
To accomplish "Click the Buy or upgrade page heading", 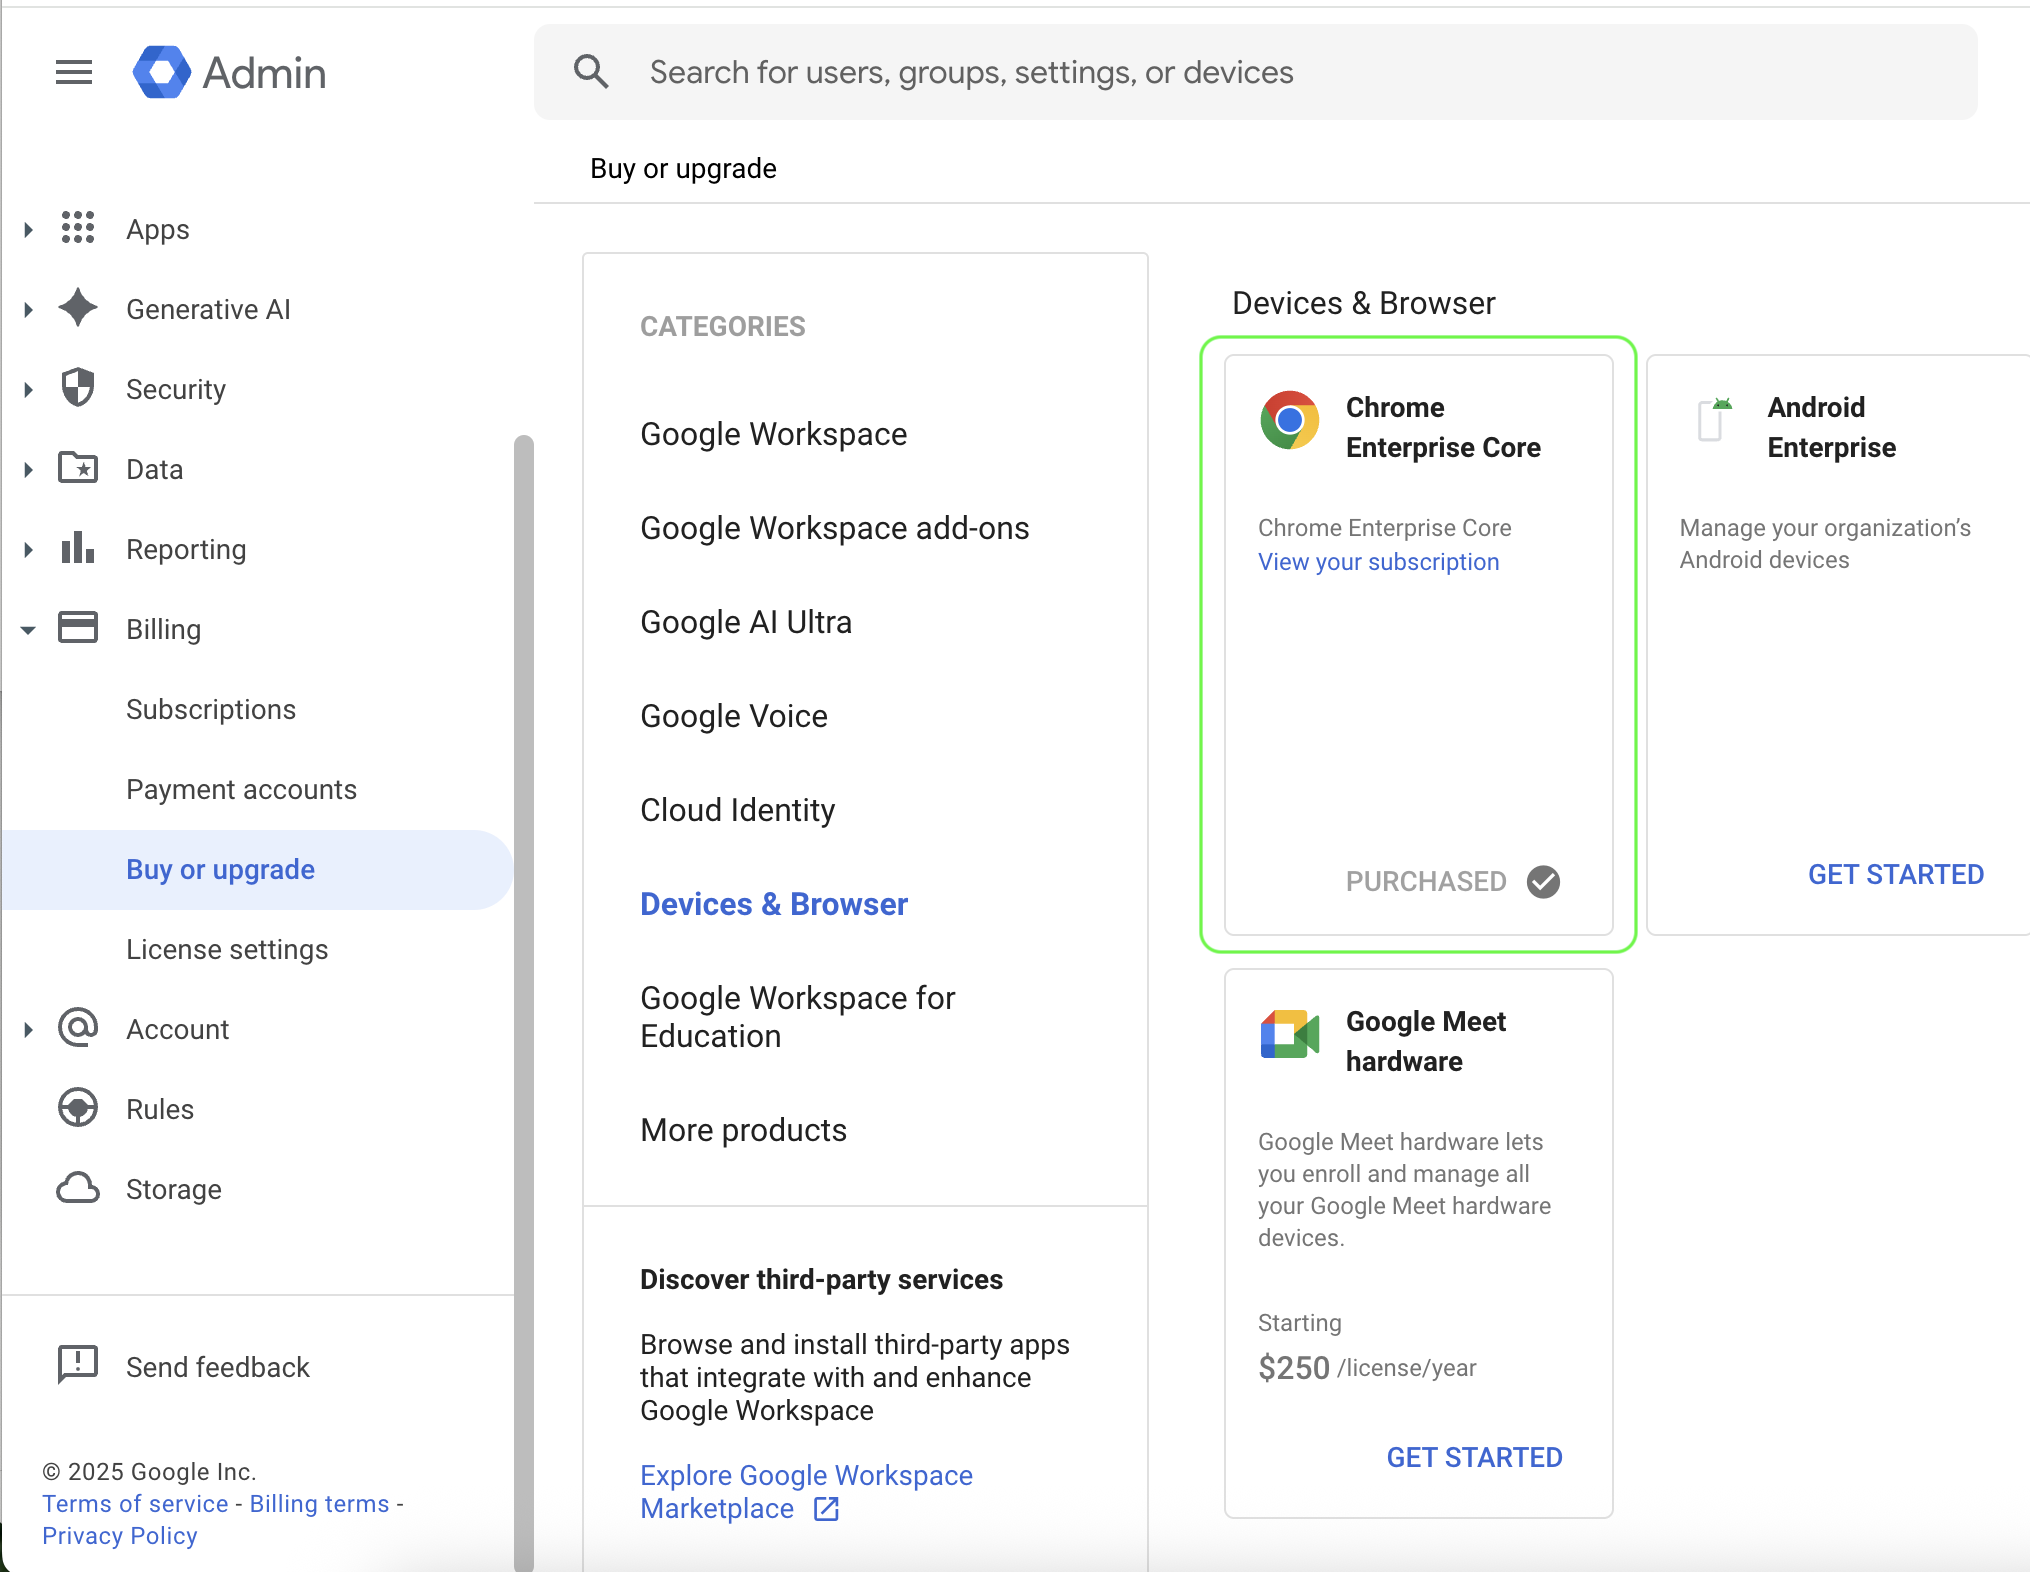I will point(683,168).
